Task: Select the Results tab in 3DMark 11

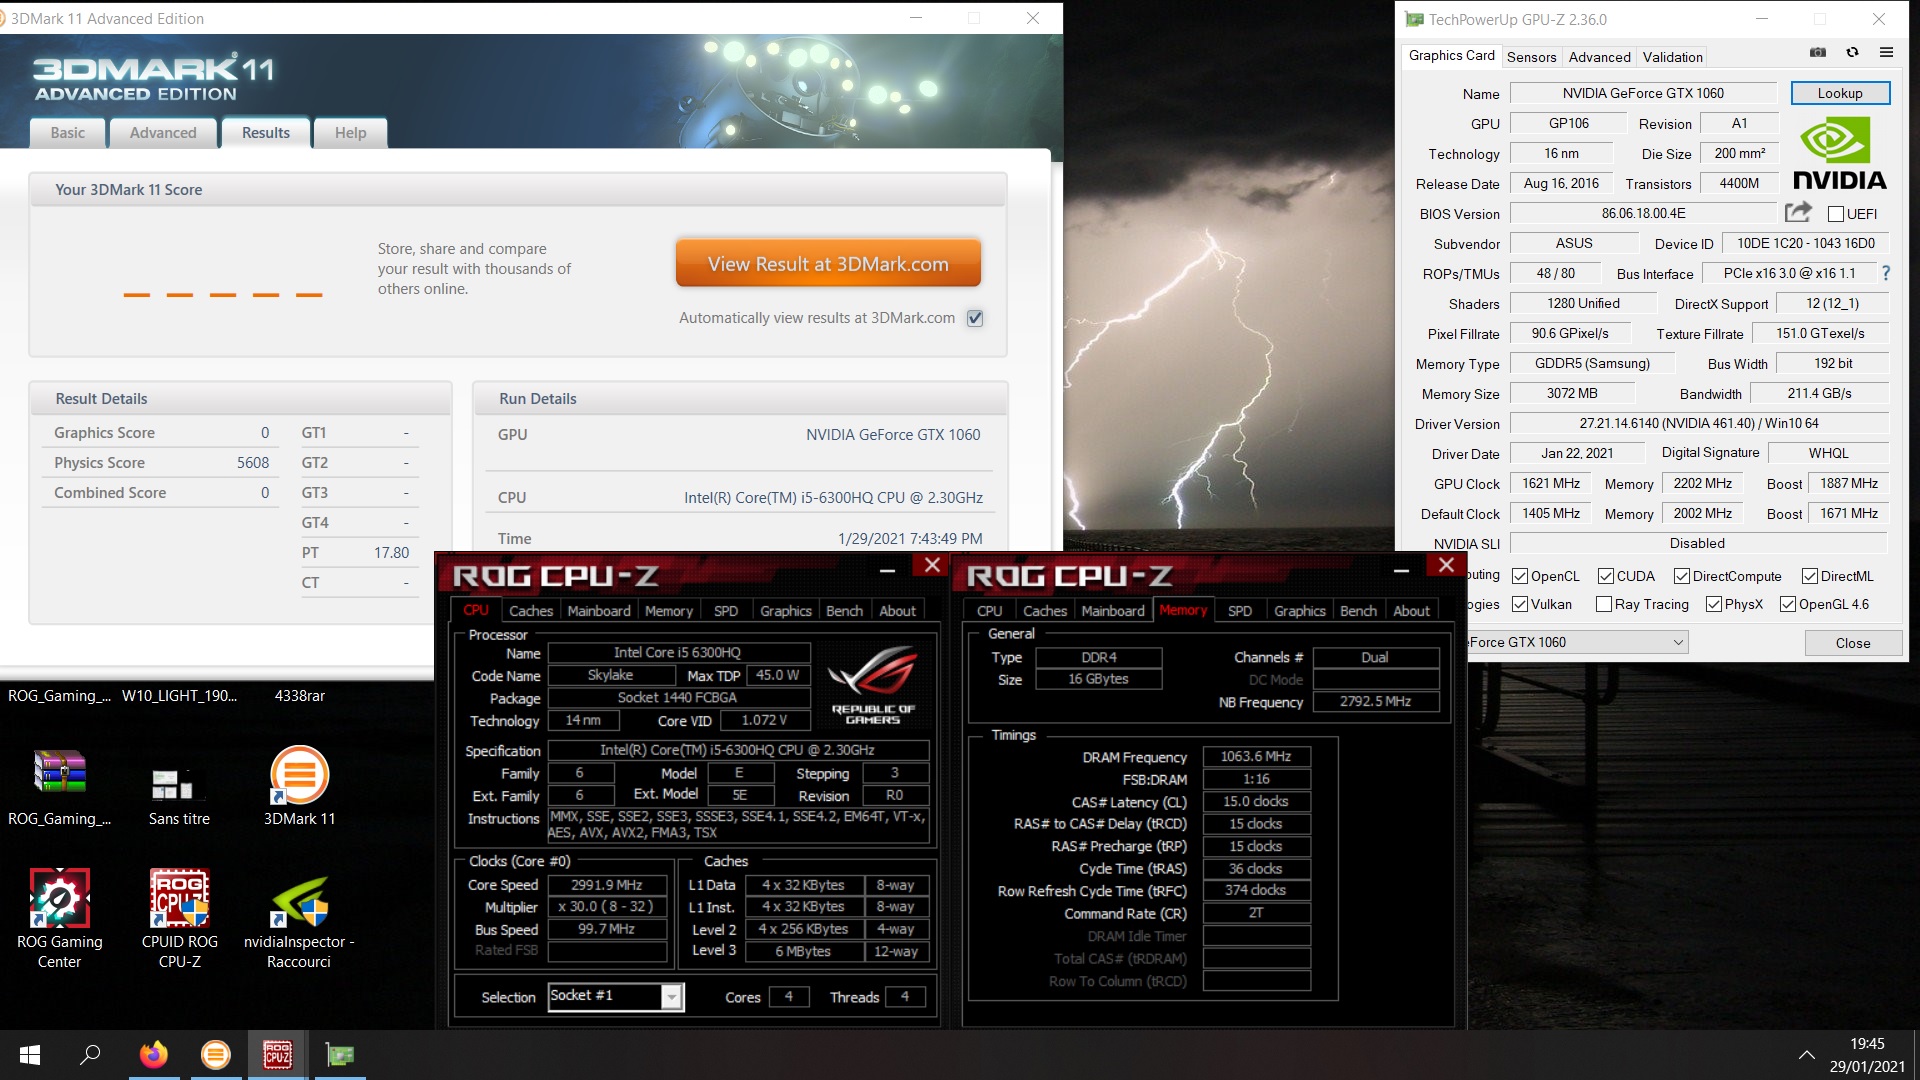Action: click(266, 132)
